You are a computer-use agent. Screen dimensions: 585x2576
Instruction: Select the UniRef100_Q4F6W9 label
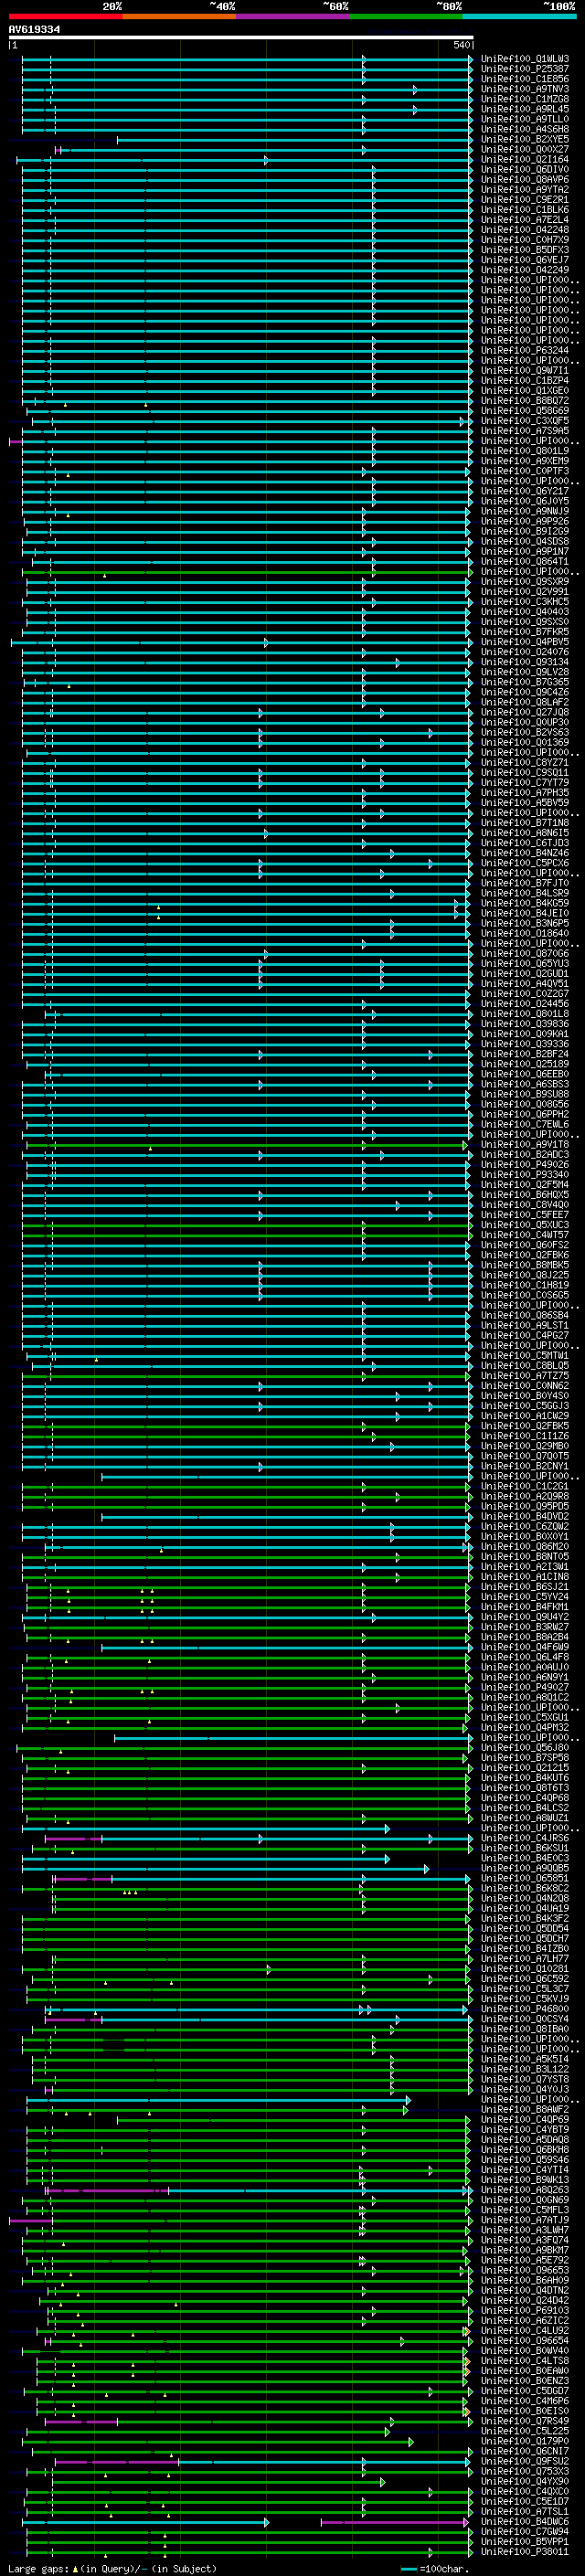click(x=525, y=1647)
